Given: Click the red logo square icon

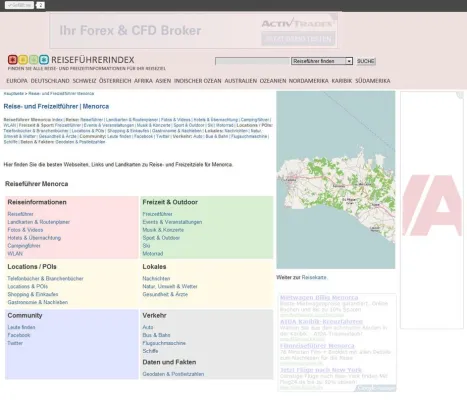Looking at the screenshot, I should [13, 60].
